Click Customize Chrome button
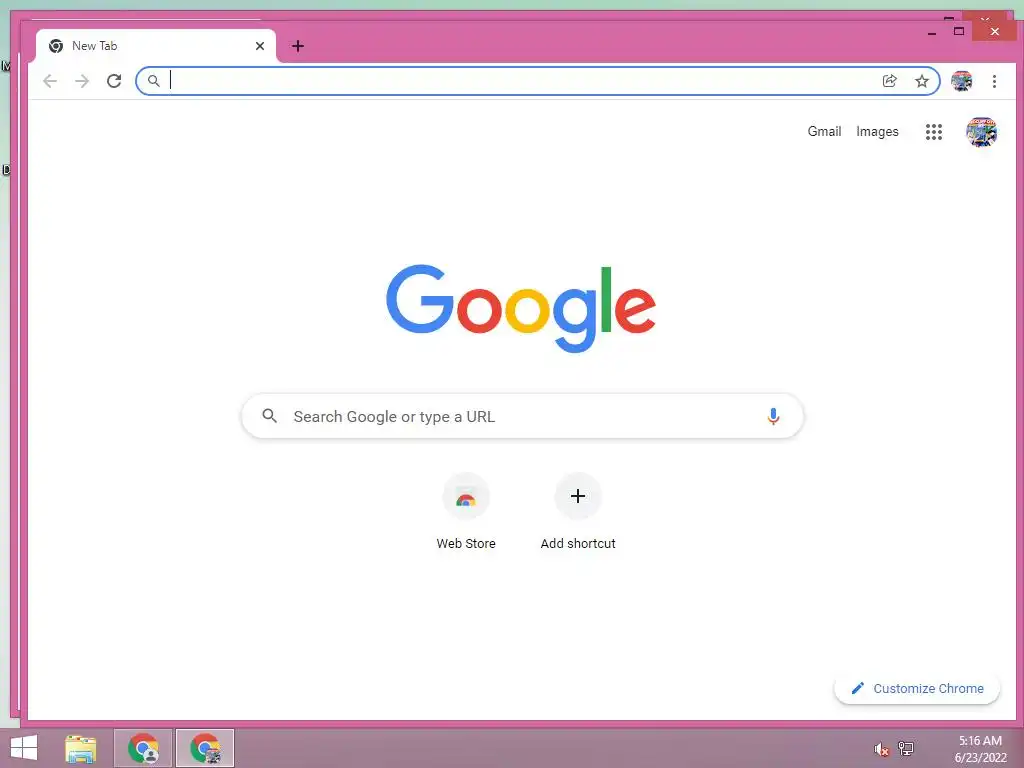1024x768 pixels. (x=917, y=688)
